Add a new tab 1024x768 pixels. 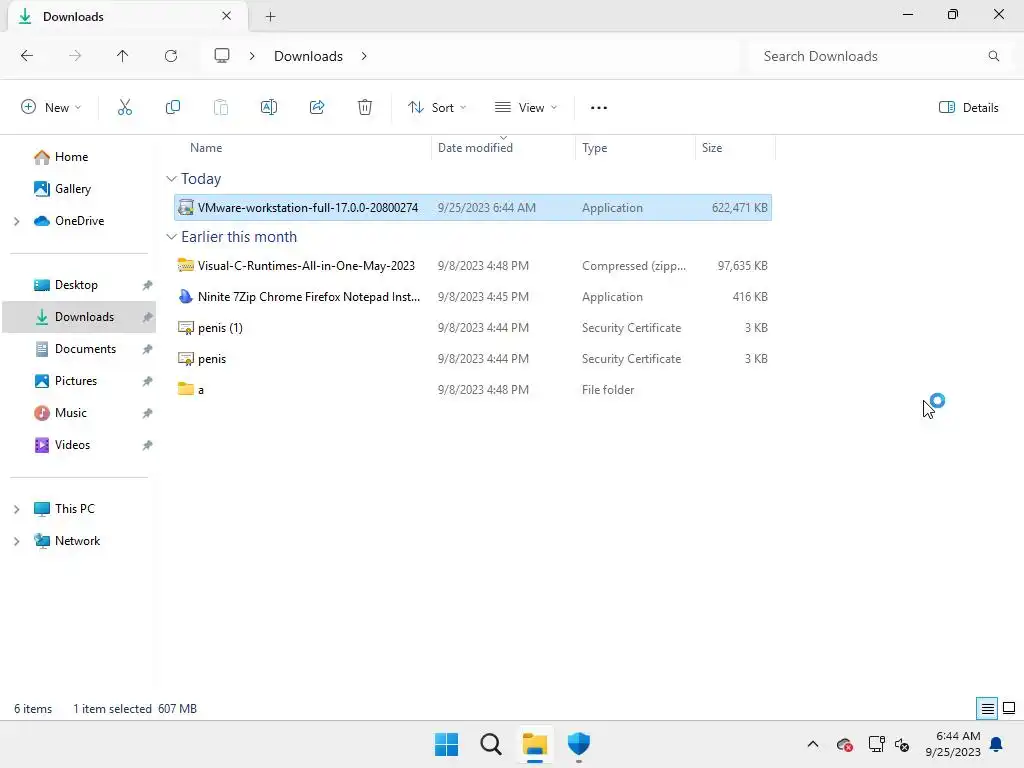[270, 16]
